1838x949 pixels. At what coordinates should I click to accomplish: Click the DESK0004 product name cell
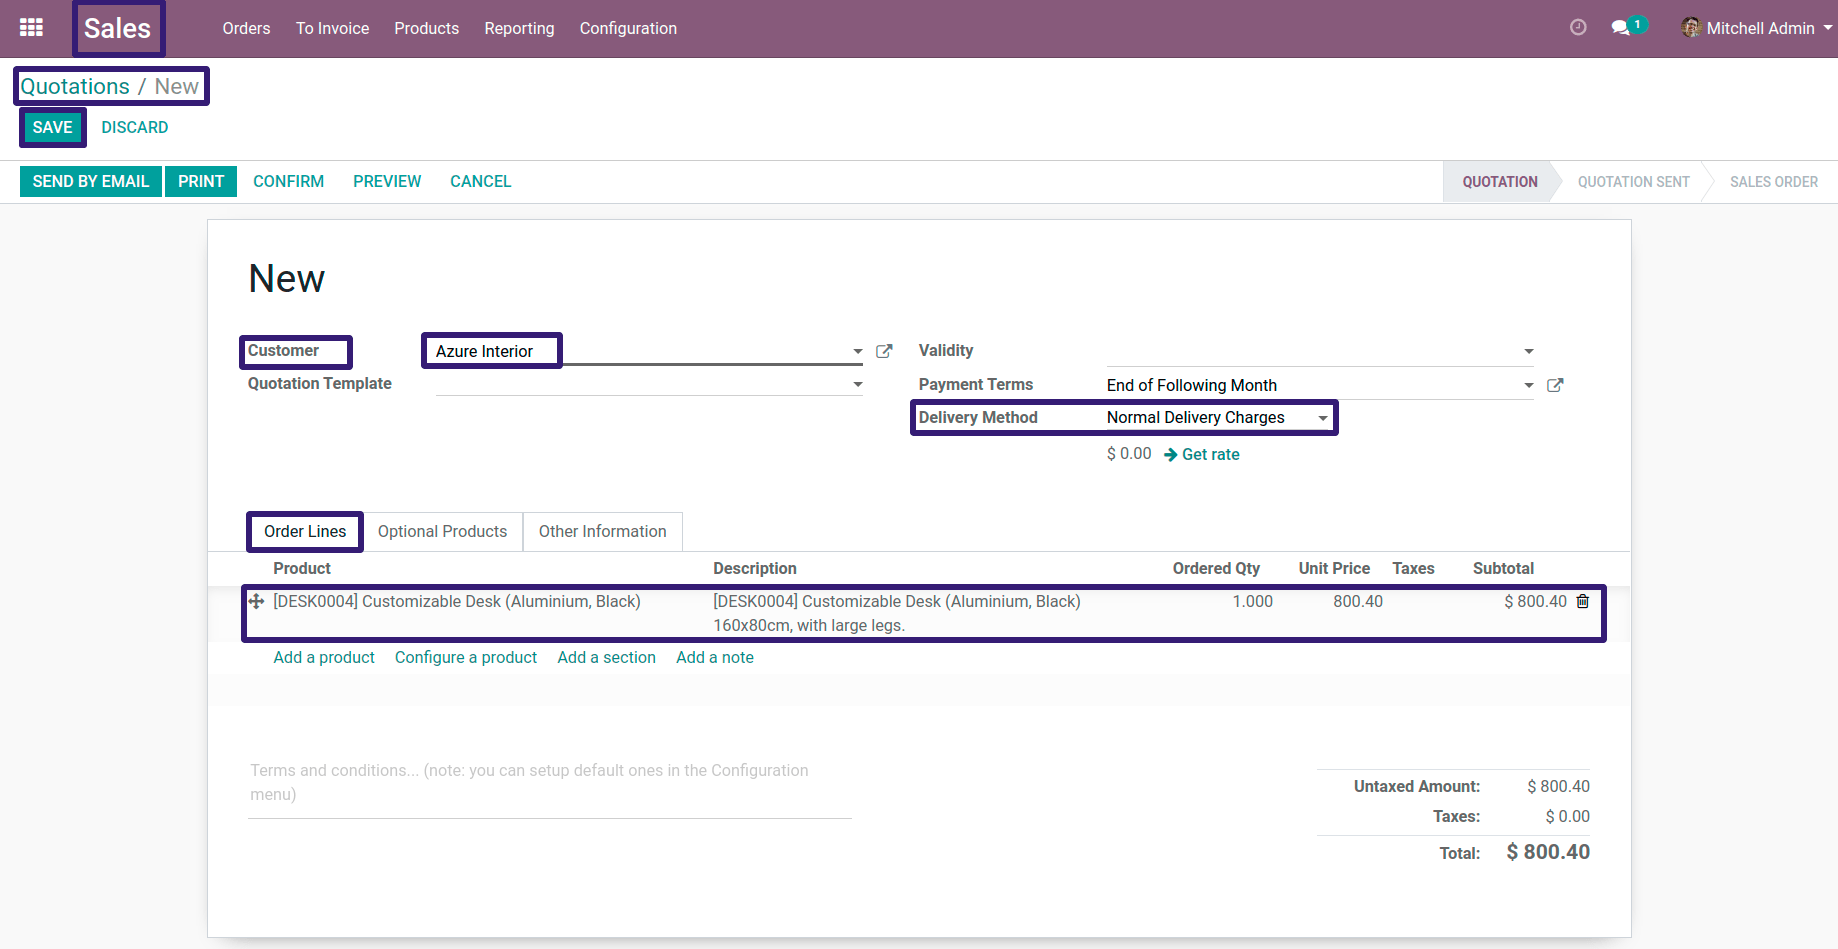(457, 601)
